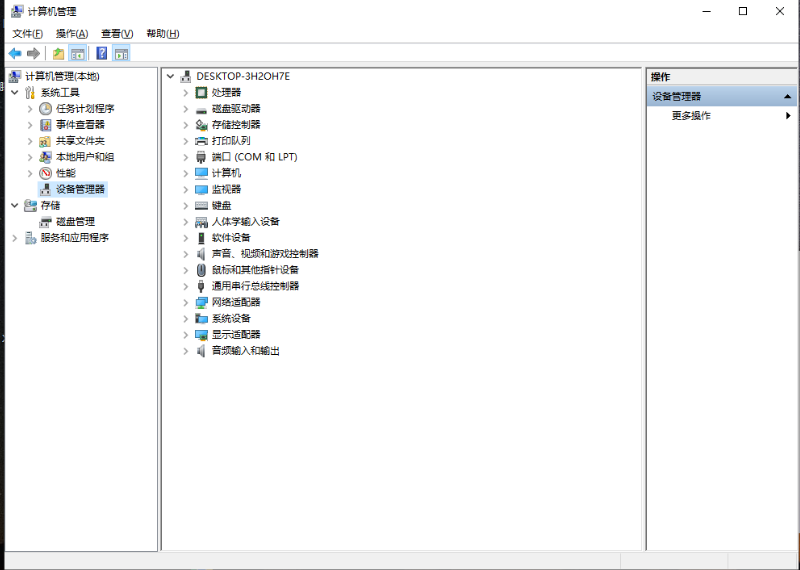Screen dimensions: 800x570
Task: Click the 任务计划程序 clock icon
Action: click(x=45, y=109)
